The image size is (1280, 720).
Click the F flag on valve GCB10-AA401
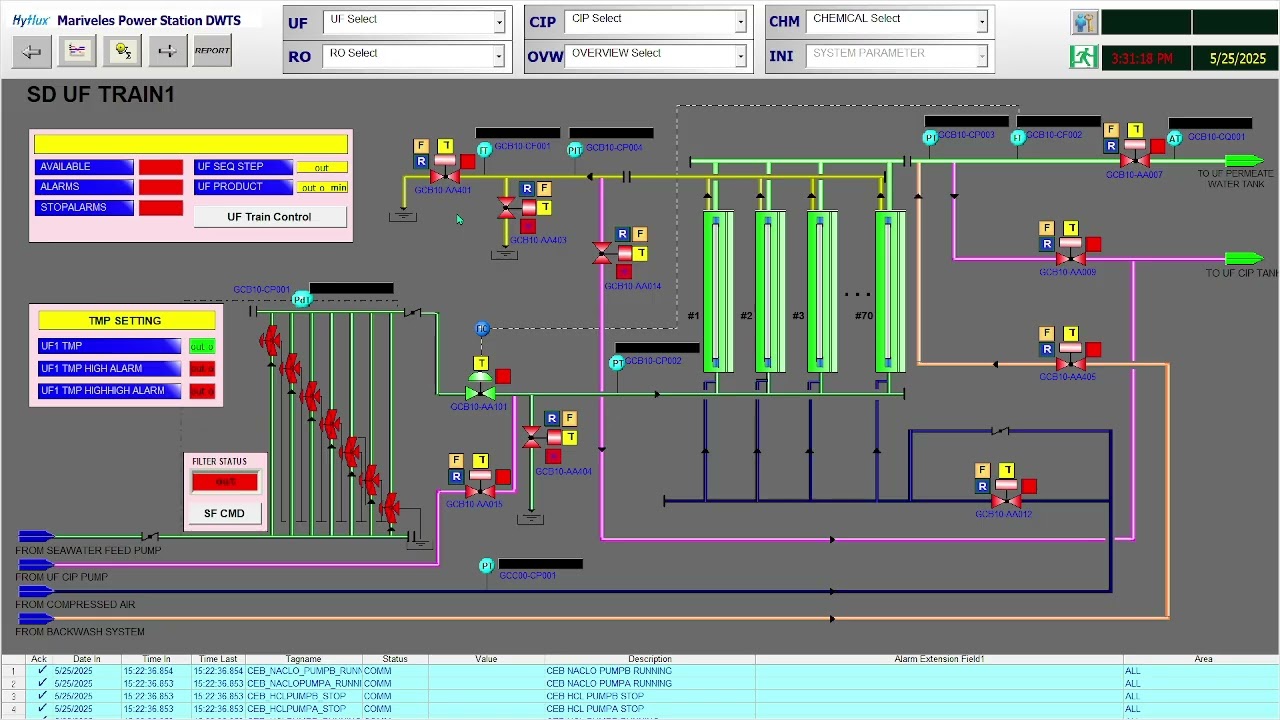pos(421,146)
